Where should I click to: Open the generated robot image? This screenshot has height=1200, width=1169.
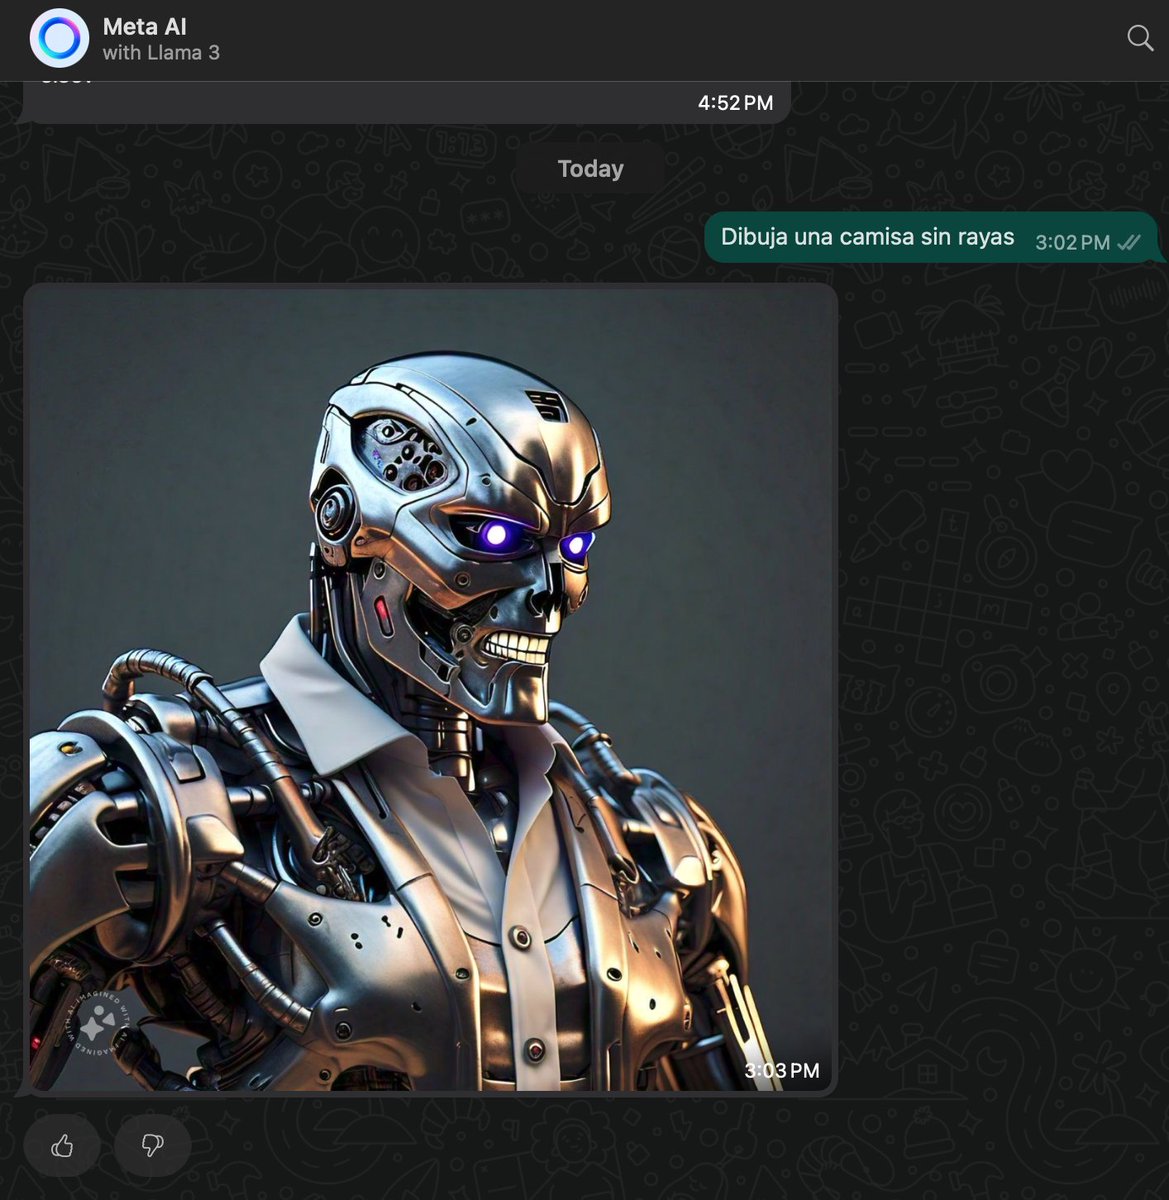tap(430, 690)
